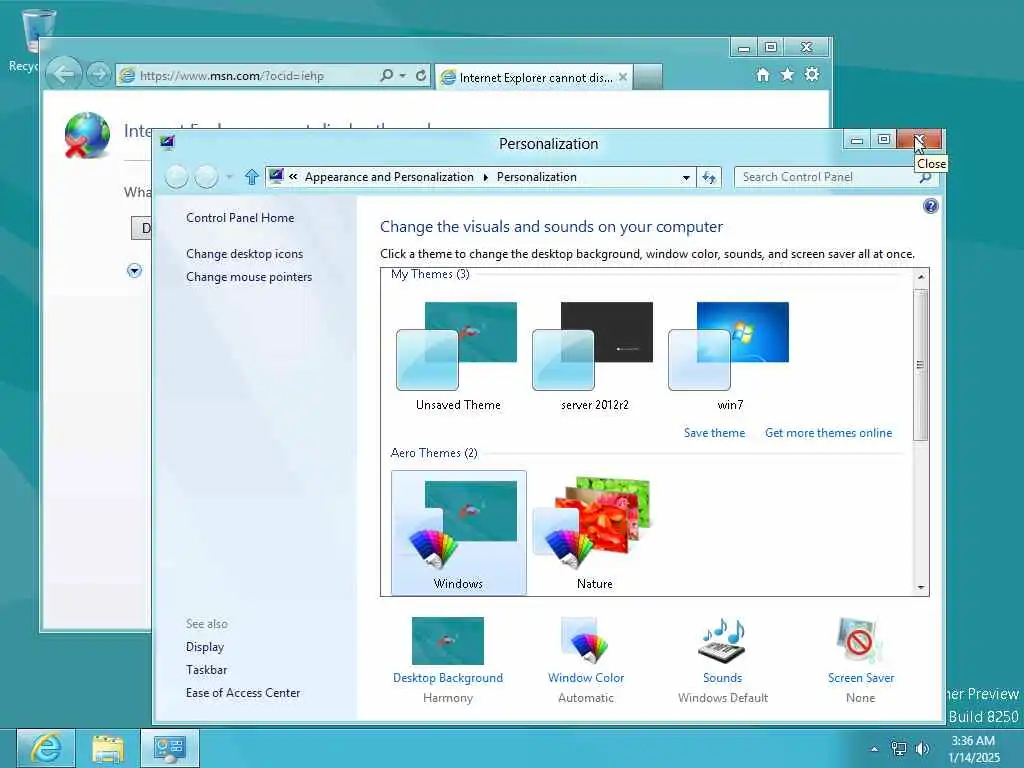This screenshot has height=768, width=1024.
Task: Click the Forward button in Personalization window
Action: (206, 177)
